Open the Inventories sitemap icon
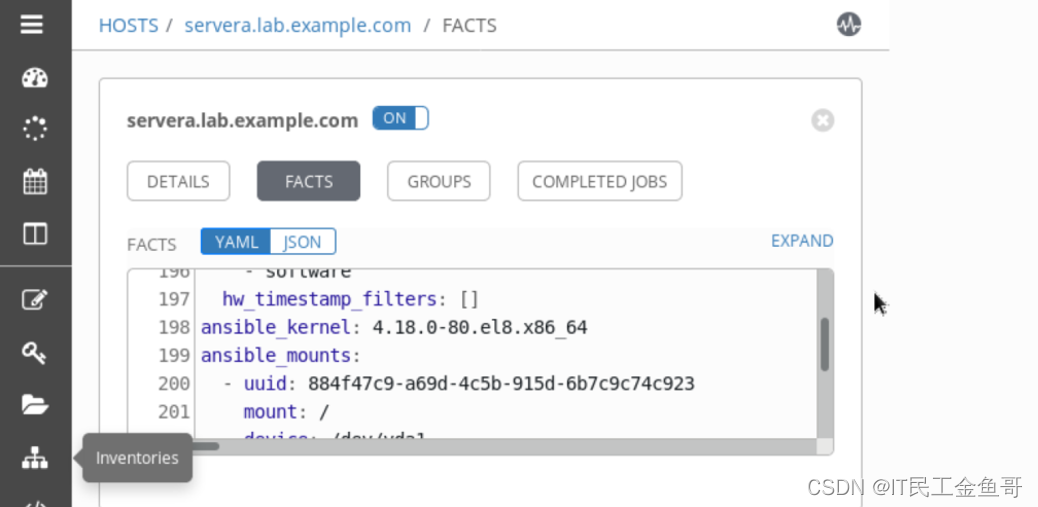This screenshot has height=507, width=1038. point(34,457)
